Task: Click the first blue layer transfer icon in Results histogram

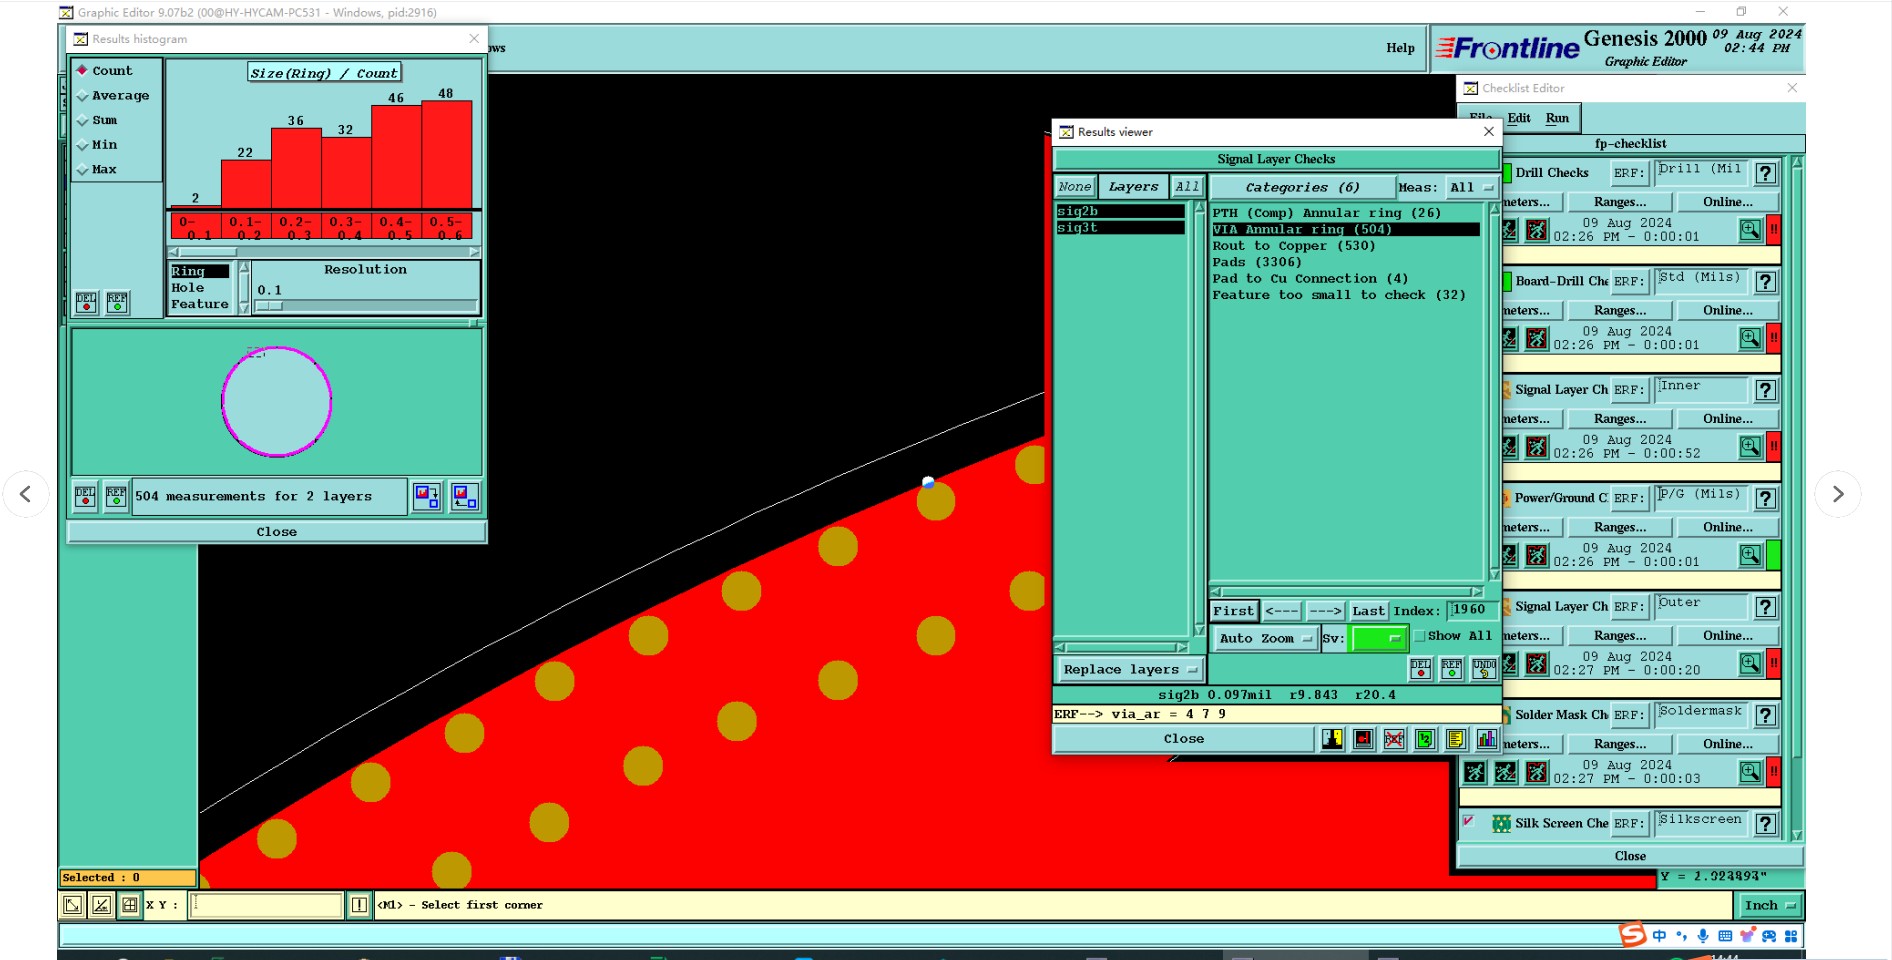Action: (x=427, y=496)
